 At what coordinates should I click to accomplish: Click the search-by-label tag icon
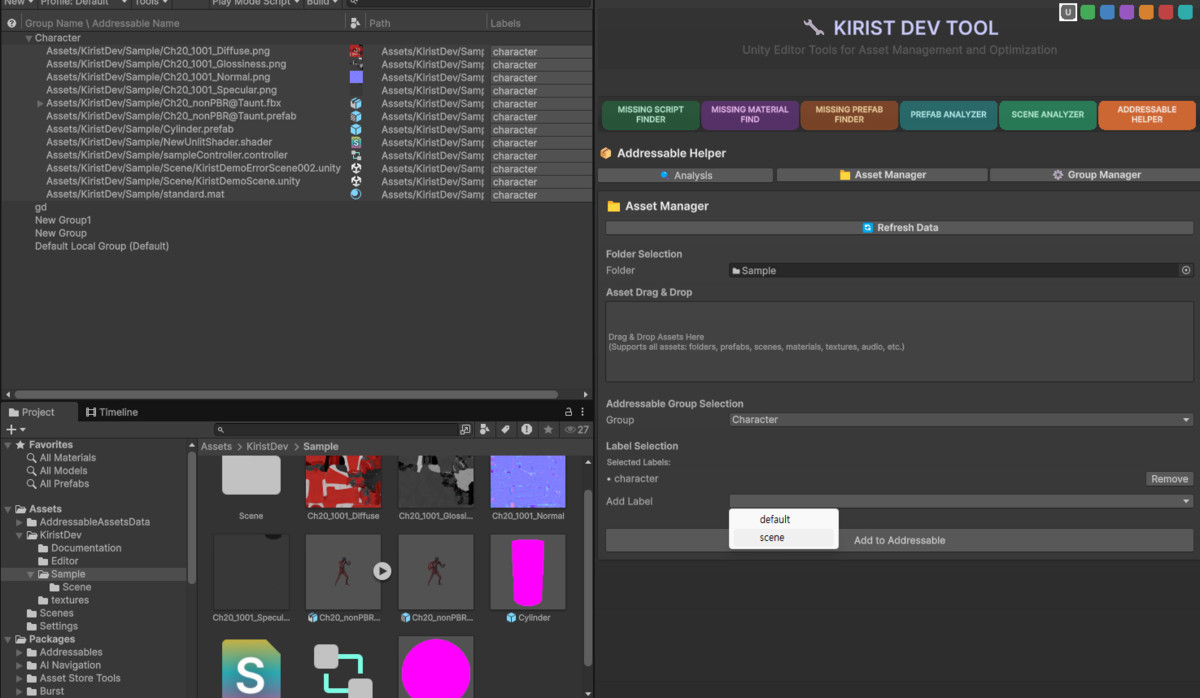[507, 429]
